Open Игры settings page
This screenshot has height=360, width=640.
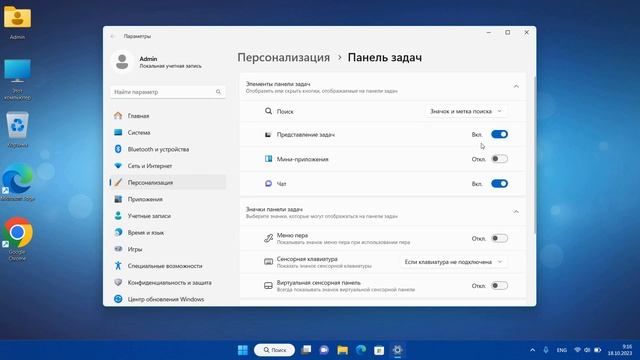[x=168, y=249]
